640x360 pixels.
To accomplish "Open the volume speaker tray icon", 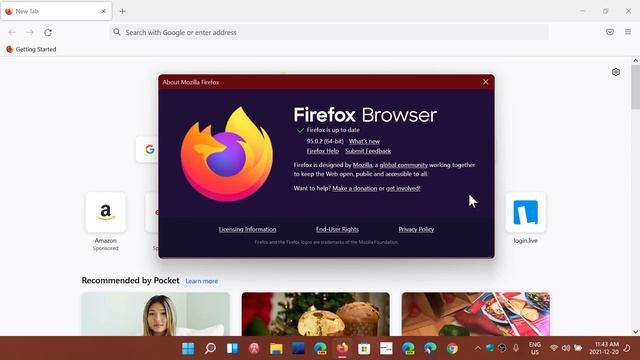I will pyautogui.click(x=566, y=348).
